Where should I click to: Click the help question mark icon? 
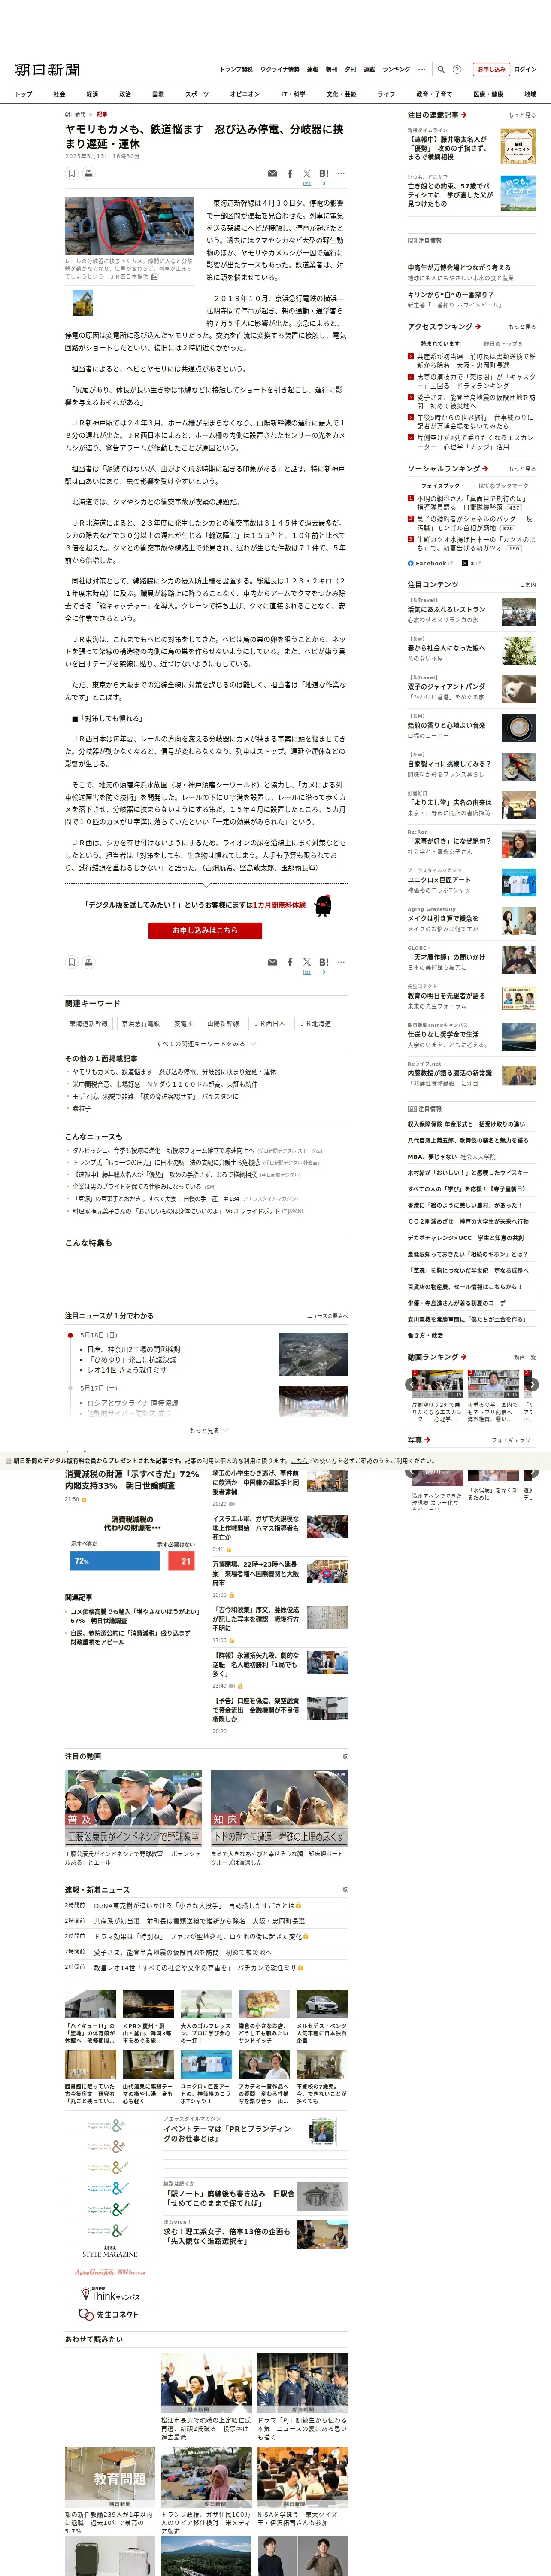point(457,69)
